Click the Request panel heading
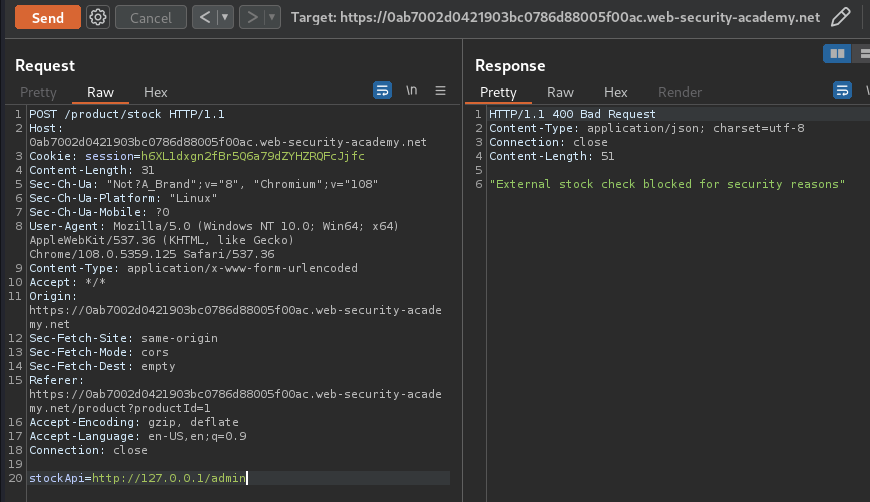 pyautogui.click(x=44, y=65)
